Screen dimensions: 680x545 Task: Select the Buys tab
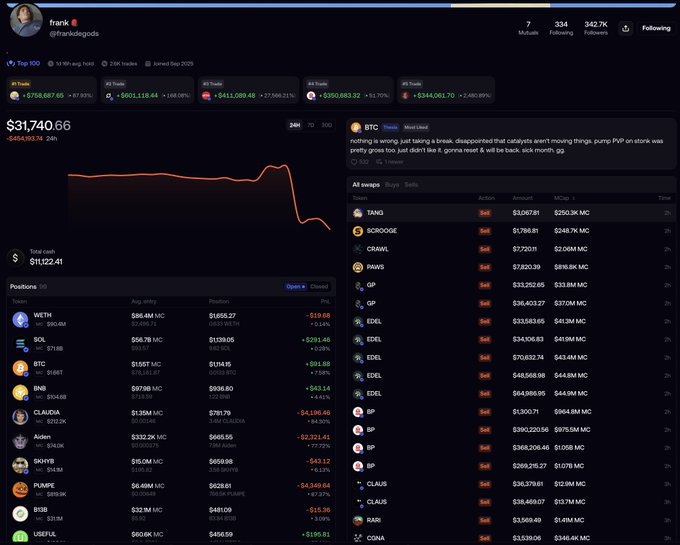392,185
